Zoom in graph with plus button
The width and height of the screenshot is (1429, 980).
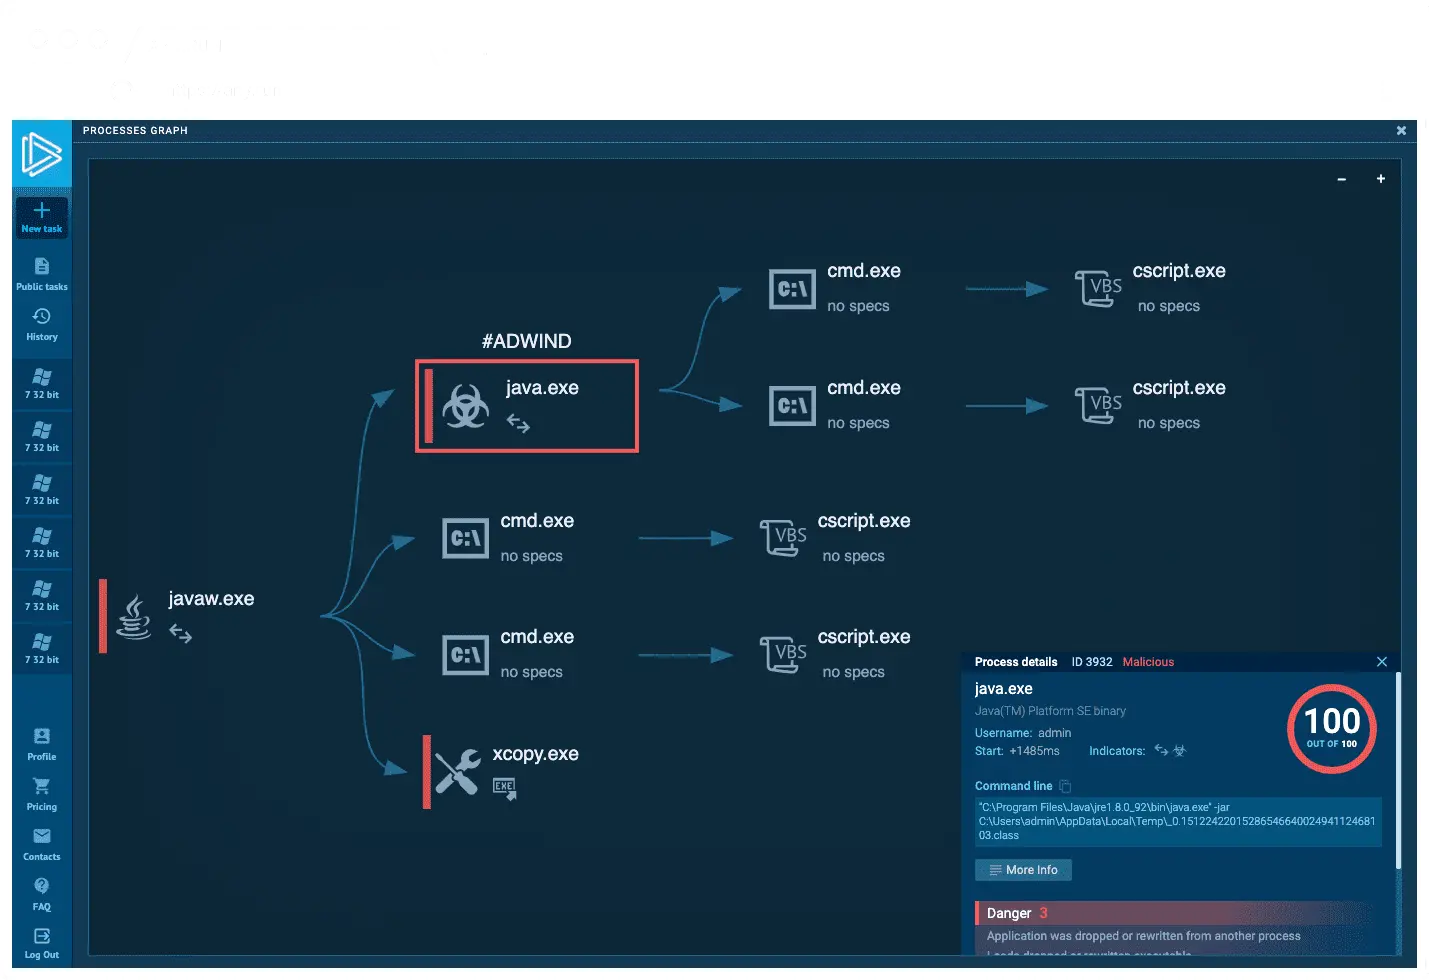(1380, 179)
